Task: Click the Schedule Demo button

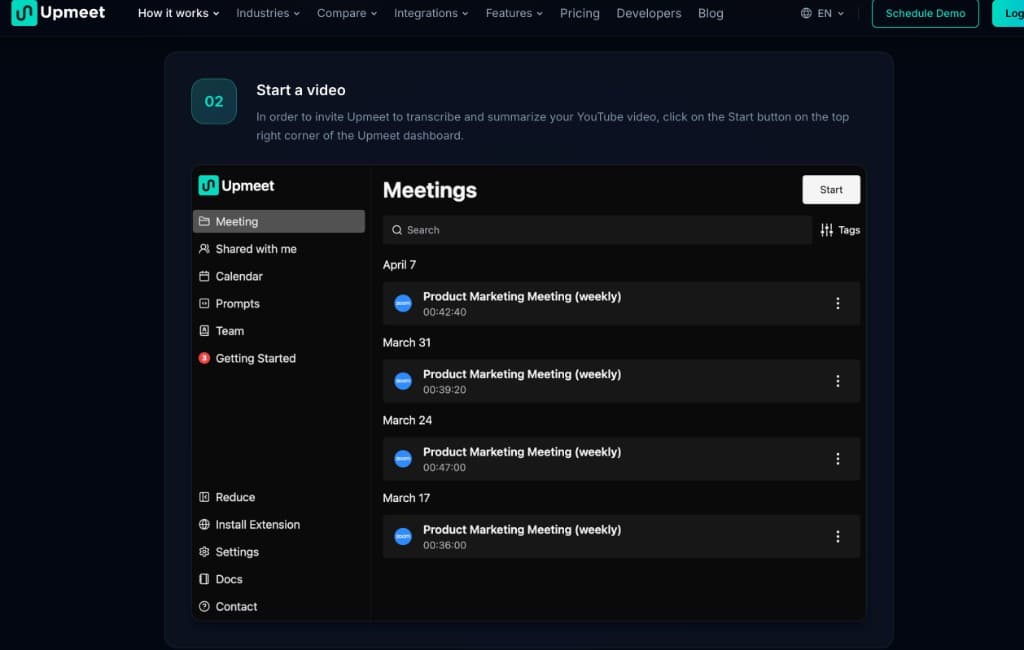Action: point(925,14)
